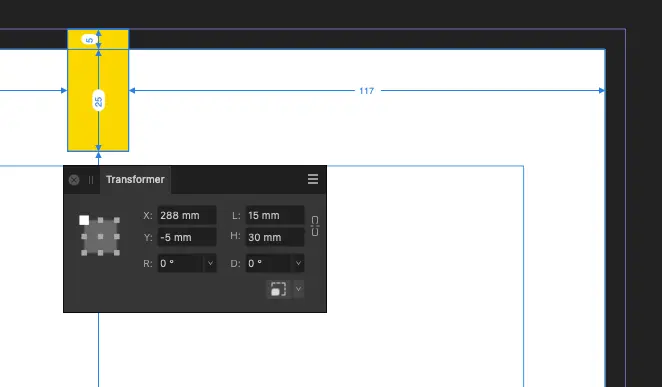The width and height of the screenshot is (662, 387).
Task: Open the Transformer panel hamburger menu
Action: coord(313,179)
